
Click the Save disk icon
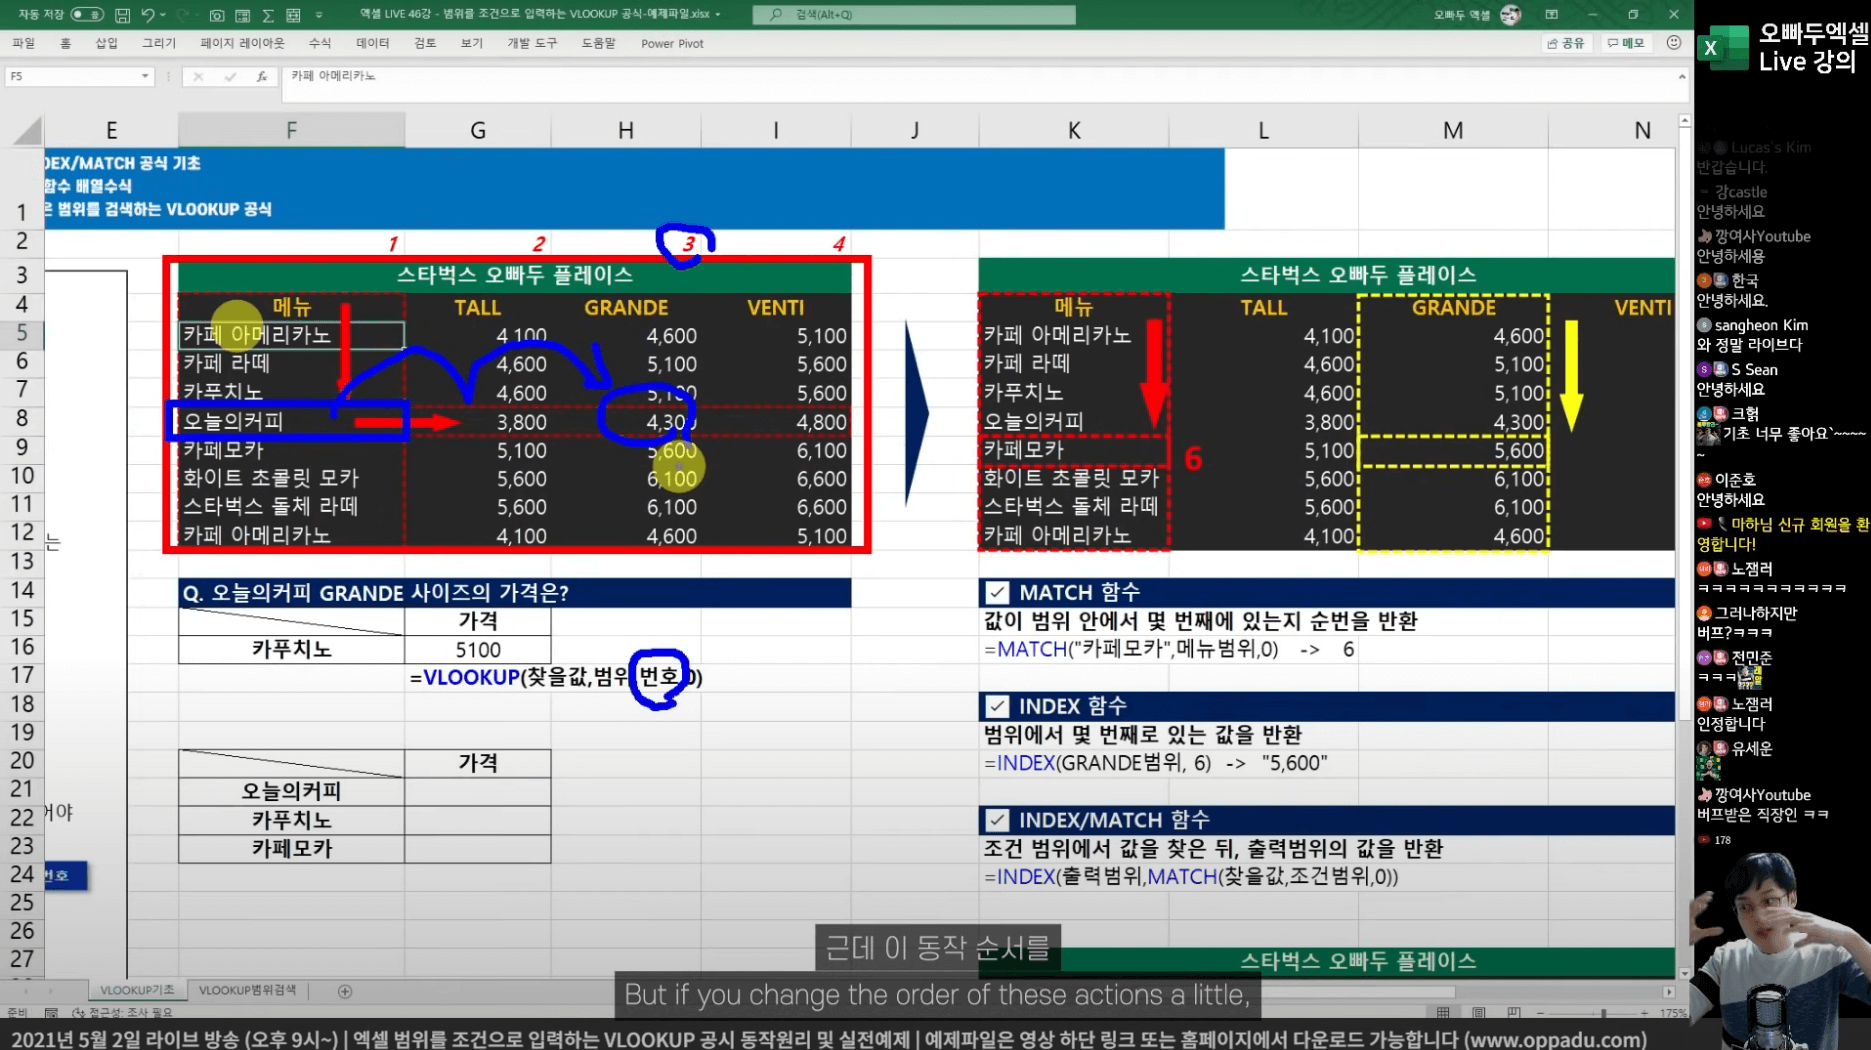pyautogui.click(x=122, y=15)
